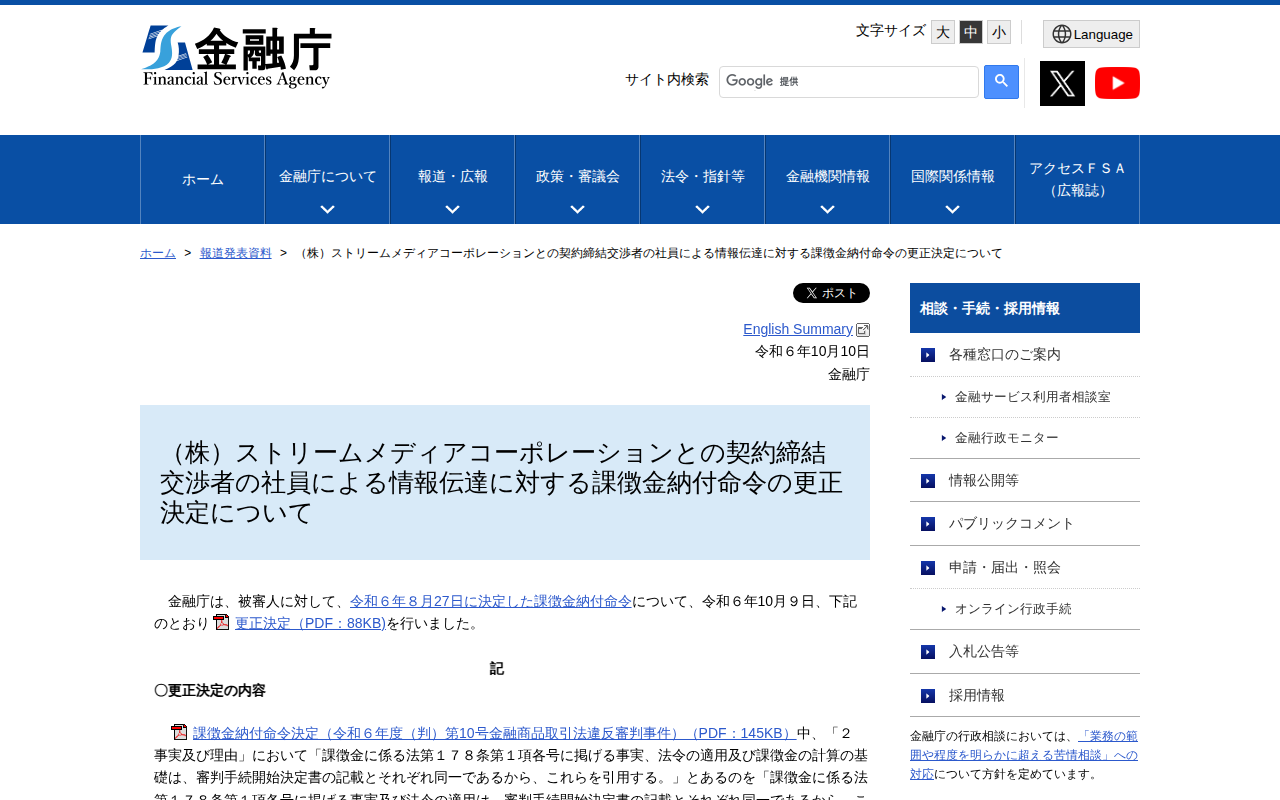Click arrow icon beside 情報公開等
The width and height of the screenshot is (1280, 800).
click(928, 481)
